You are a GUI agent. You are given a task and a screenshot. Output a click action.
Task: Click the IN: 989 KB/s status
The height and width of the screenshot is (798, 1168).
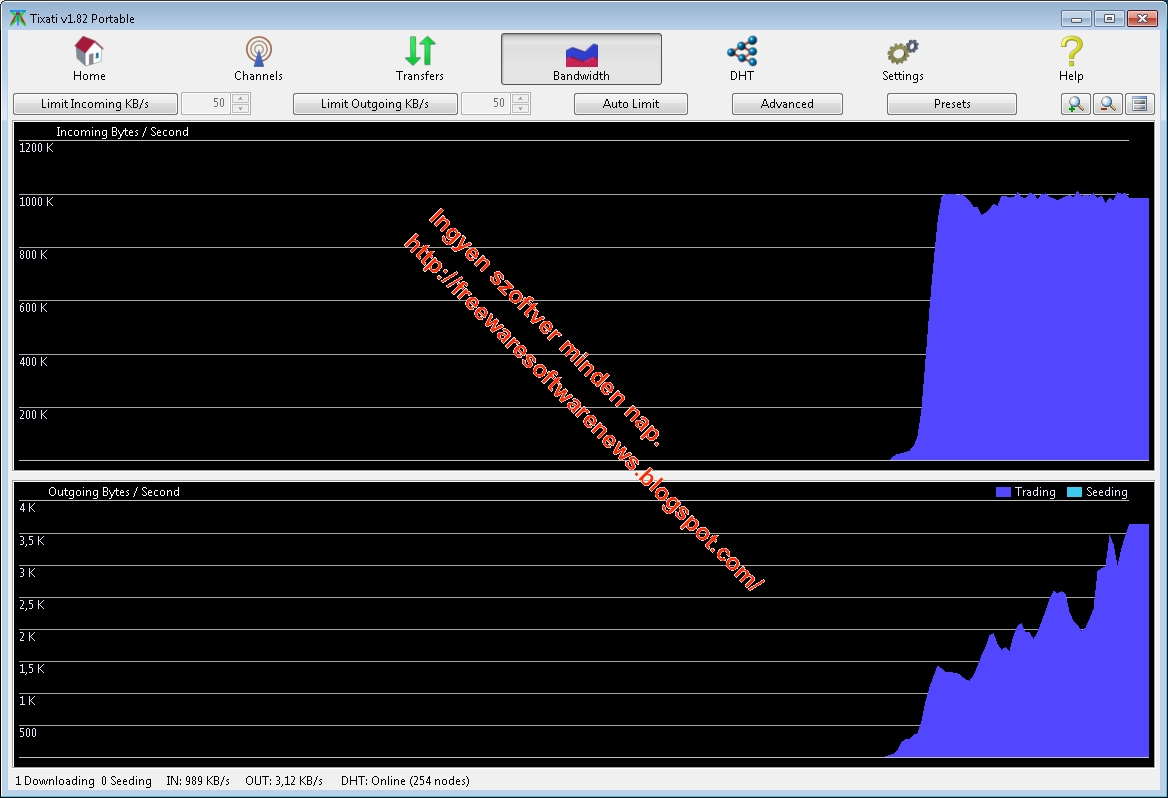coord(197,781)
